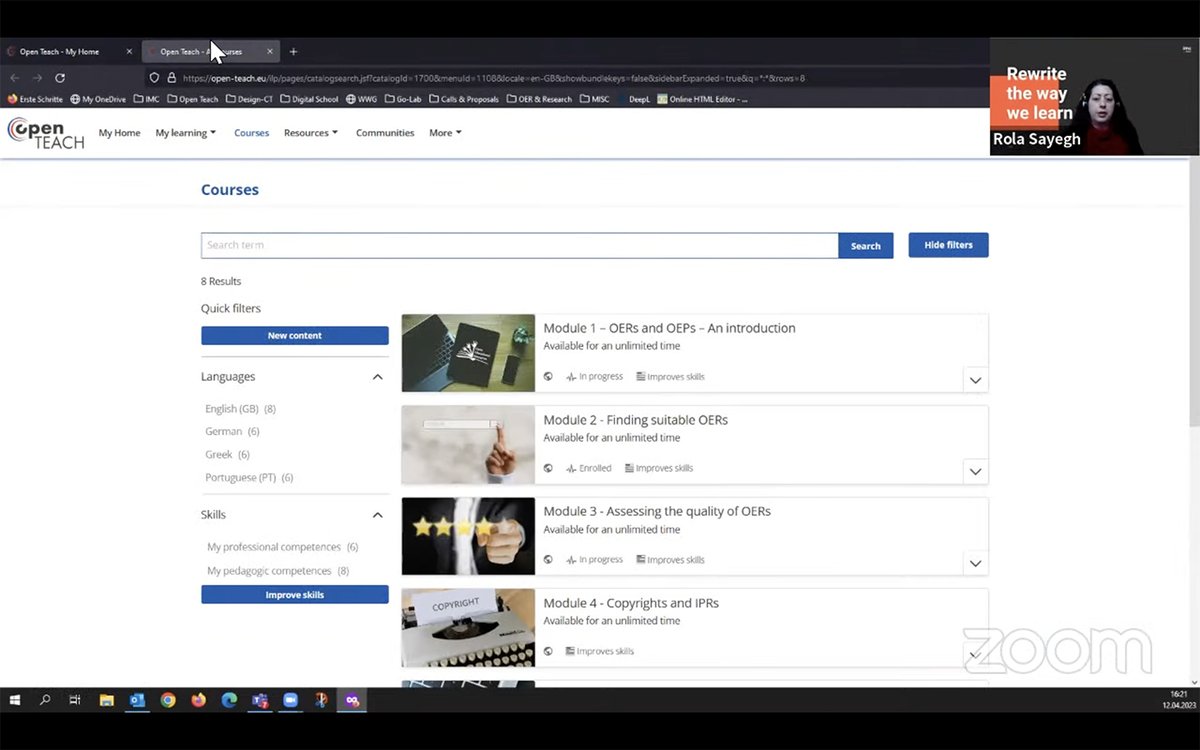
Task: Click the Improve skills button
Action: coord(295,595)
